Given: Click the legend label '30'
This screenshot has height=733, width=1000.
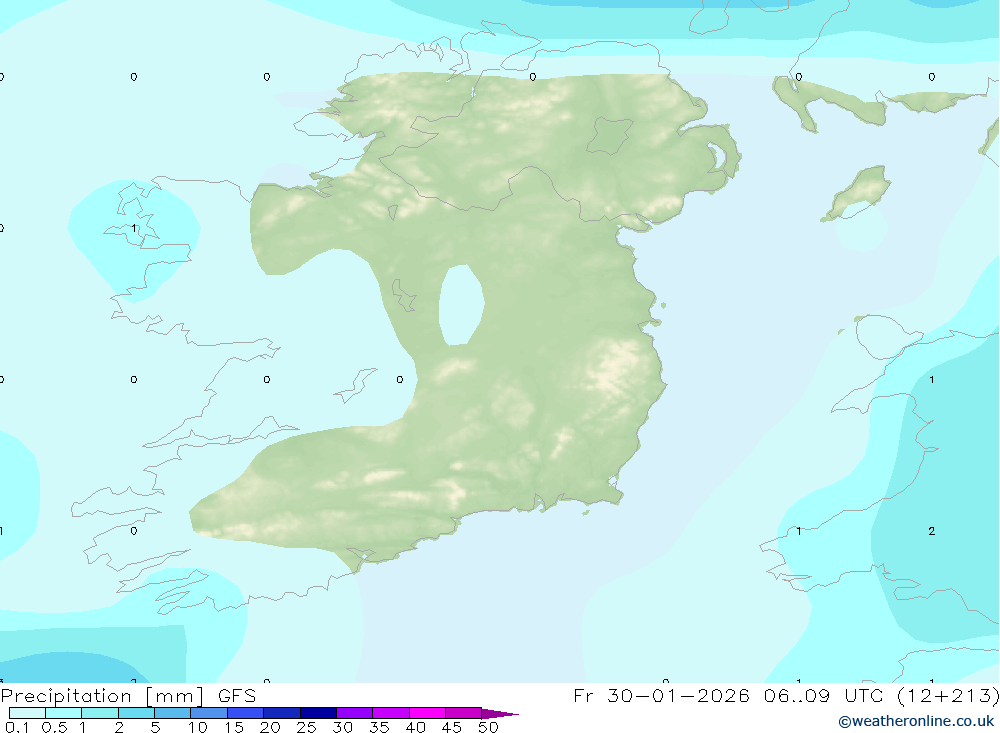Looking at the screenshot, I should [343, 727].
